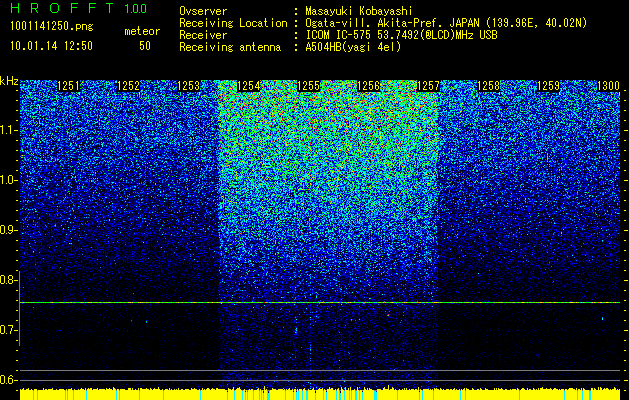Click the bright horizontal carrier line in spectrogram
Viewport: 629px width, 400px height.
coord(320,303)
